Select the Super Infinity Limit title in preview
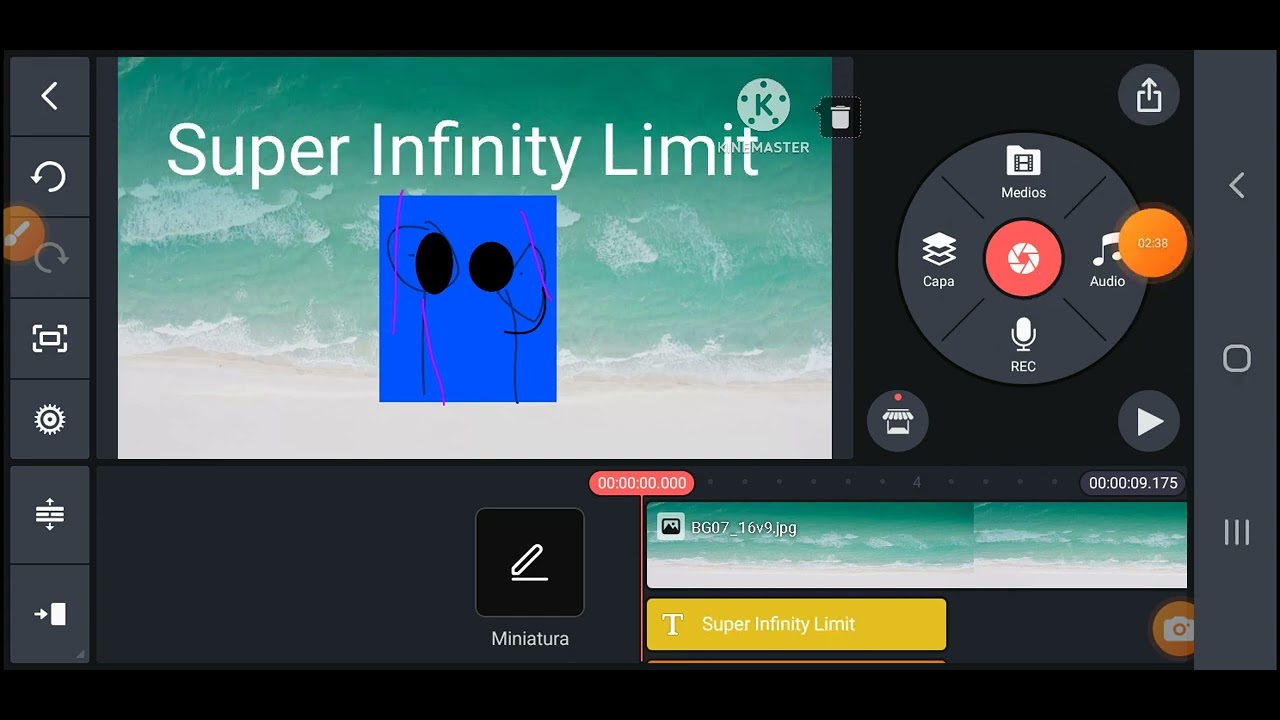The width and height of the screenshot is (1280, 720). click(x=462, y=151)
